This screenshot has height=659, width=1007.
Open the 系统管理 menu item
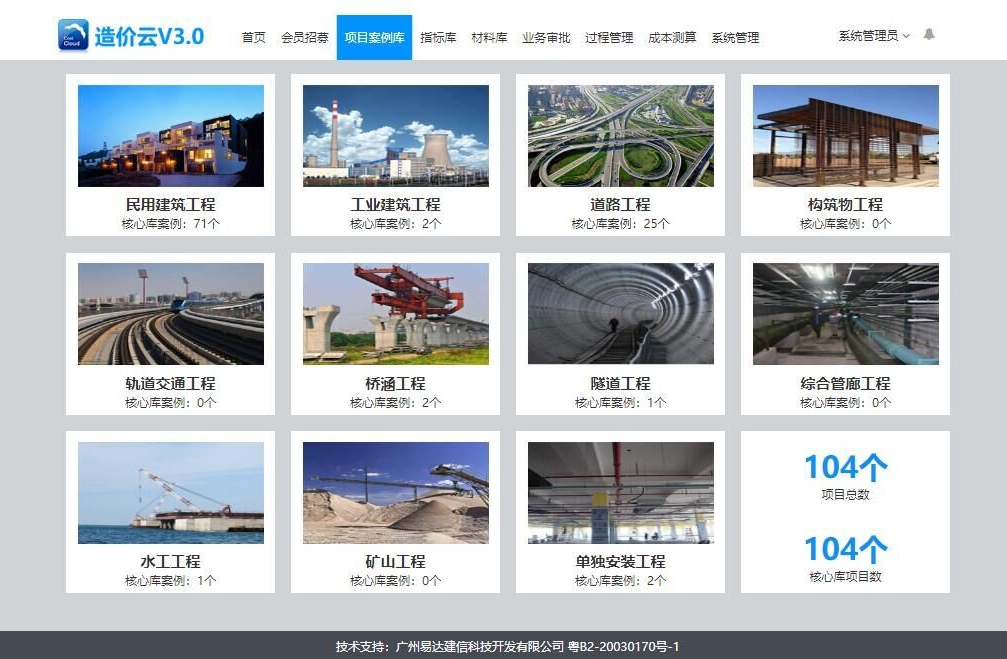click(735, 37)
